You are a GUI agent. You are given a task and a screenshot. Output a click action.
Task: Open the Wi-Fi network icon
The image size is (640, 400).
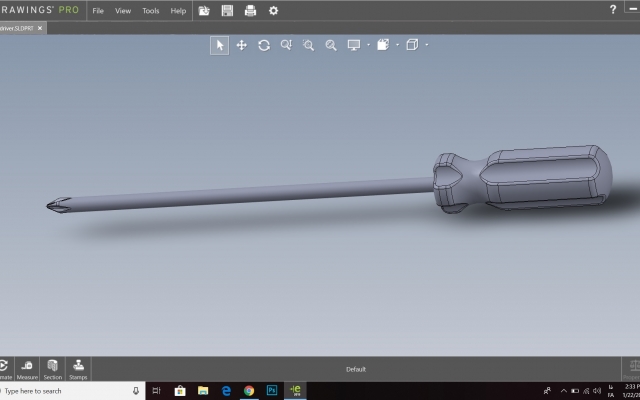click(x=586, y=391)
